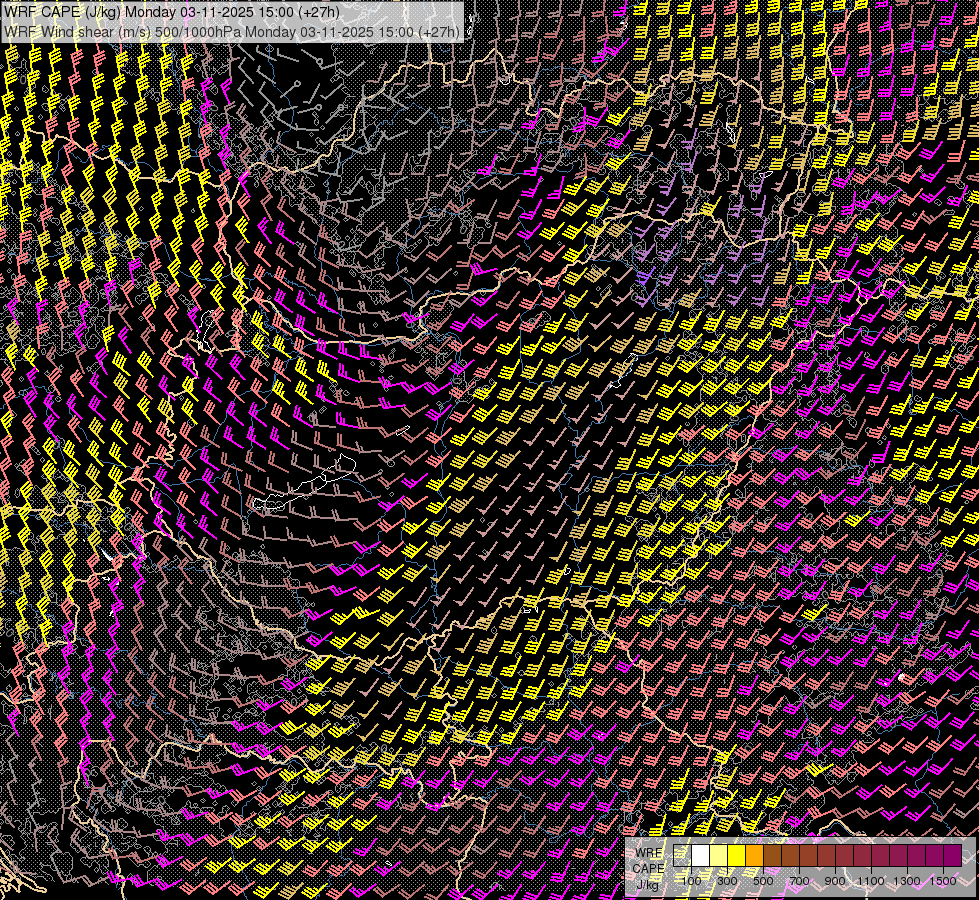
Task: Select the first brown swatch after orange
Action: (x=773, y=855)
